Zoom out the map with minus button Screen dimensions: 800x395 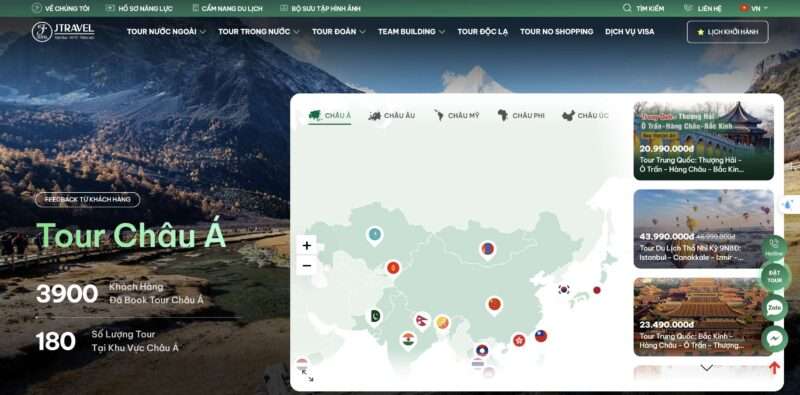pos(307,265)
